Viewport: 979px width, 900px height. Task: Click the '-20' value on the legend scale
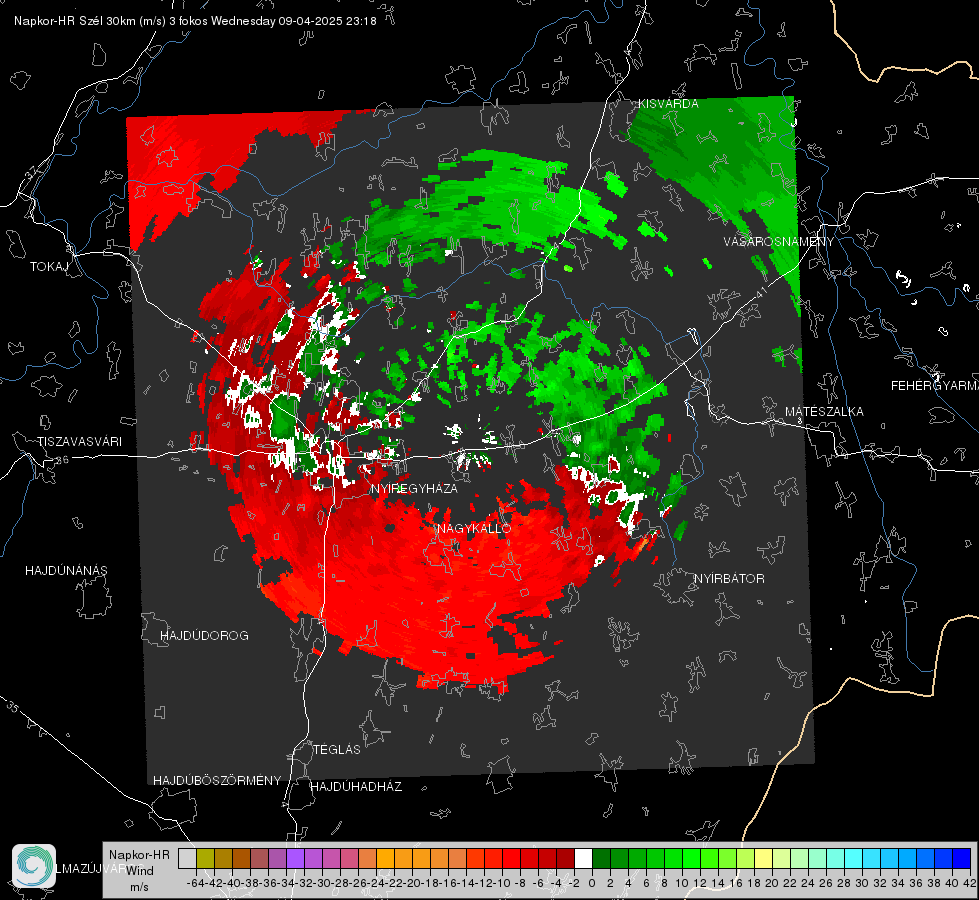pyautogui.click(x=412, y=883)
